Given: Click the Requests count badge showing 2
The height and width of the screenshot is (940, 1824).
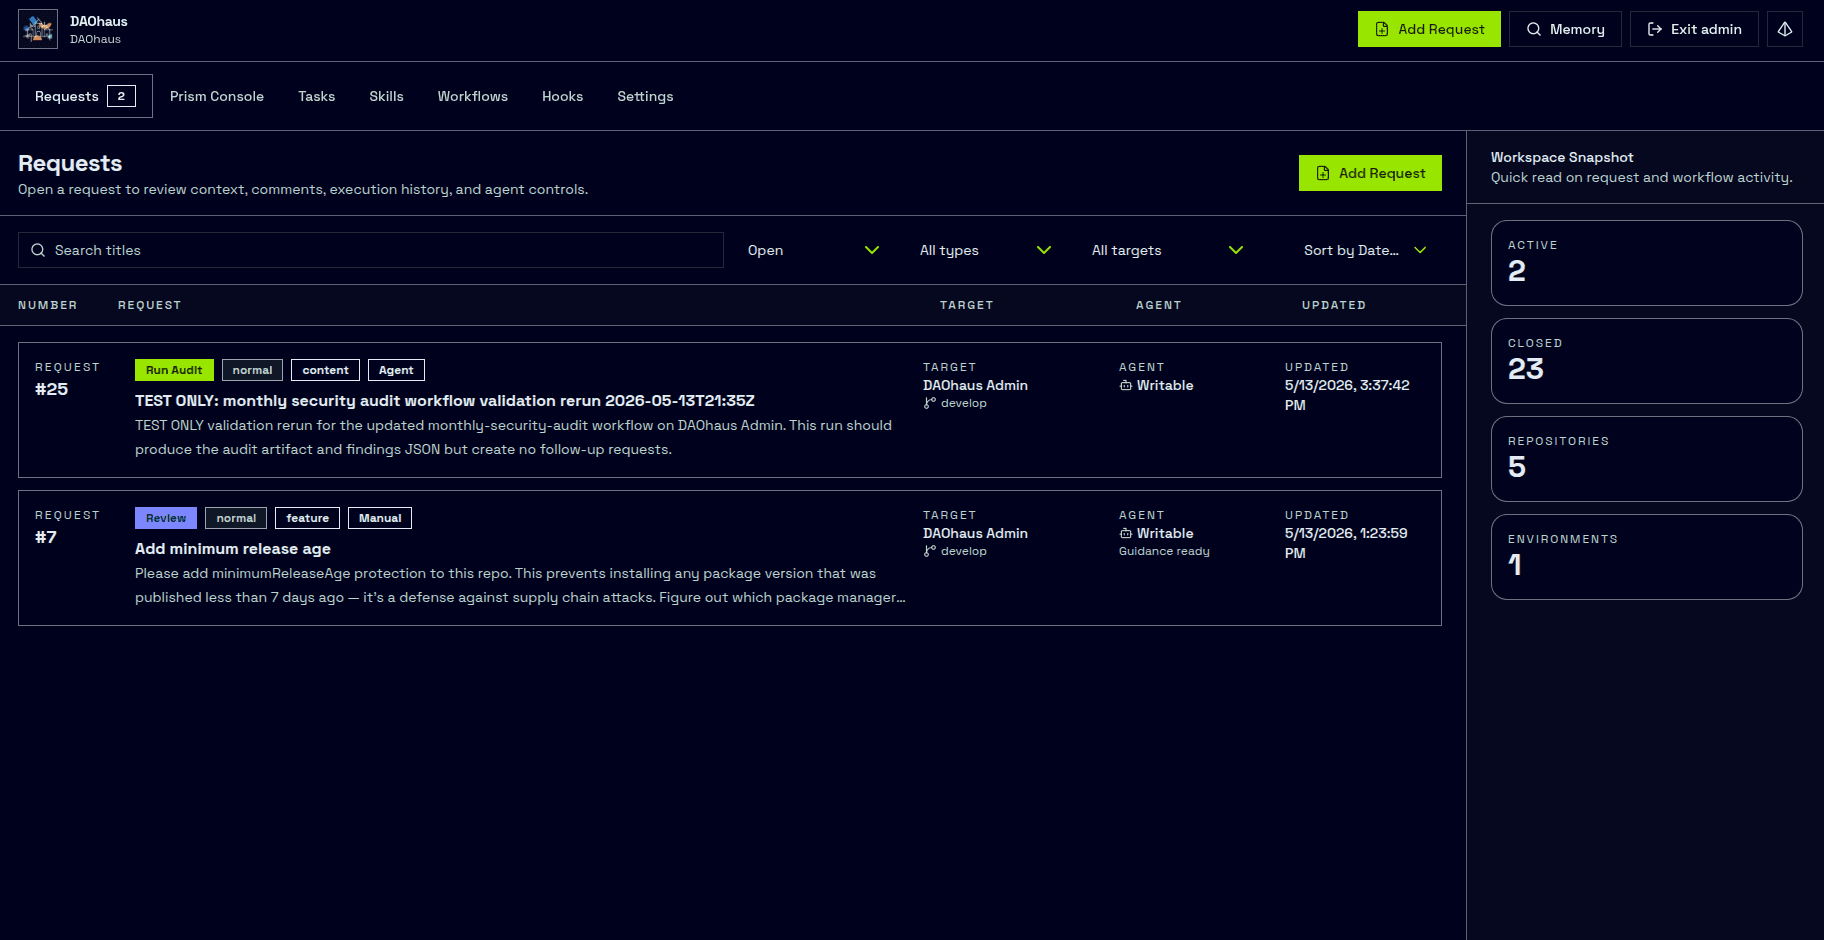Looking at the screenshot, I should 121,96.
